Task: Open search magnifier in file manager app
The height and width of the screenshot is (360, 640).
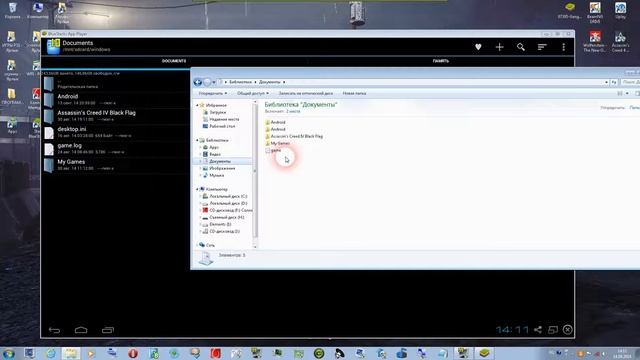Action: tap(521, 47)
